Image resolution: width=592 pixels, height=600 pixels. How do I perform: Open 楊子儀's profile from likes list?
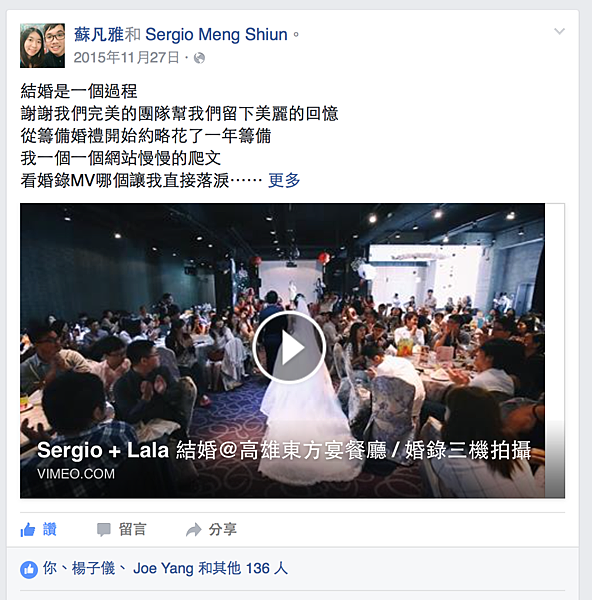point(93,568)
